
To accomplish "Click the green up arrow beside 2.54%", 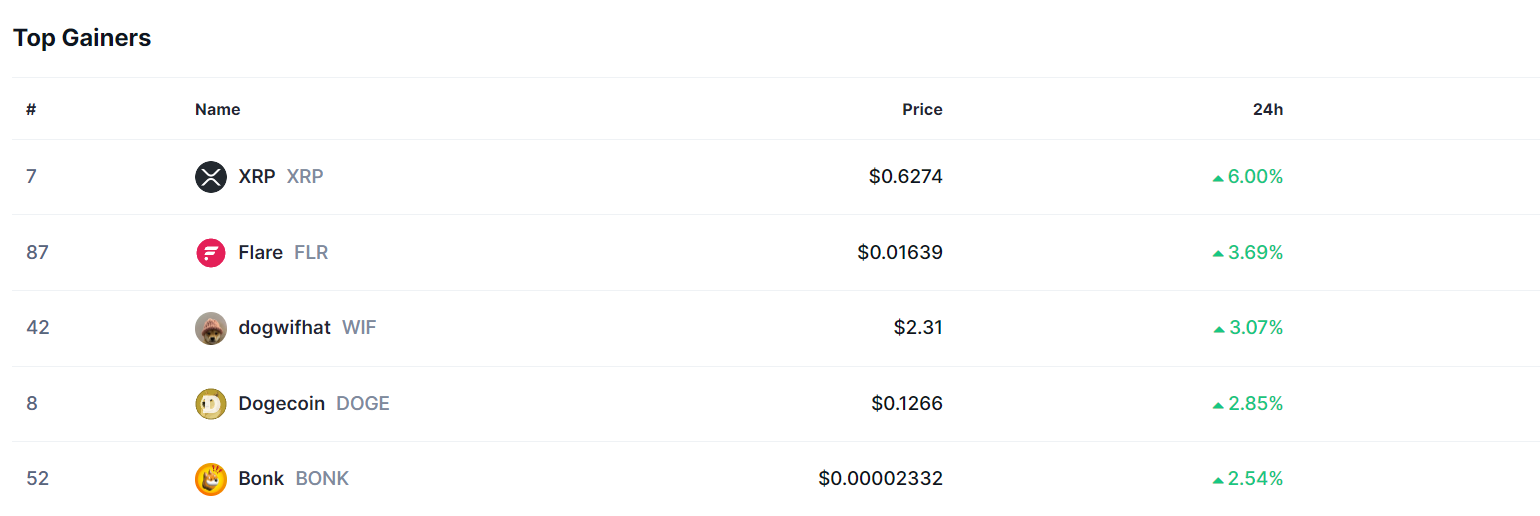I will [x=1218, y=480].
